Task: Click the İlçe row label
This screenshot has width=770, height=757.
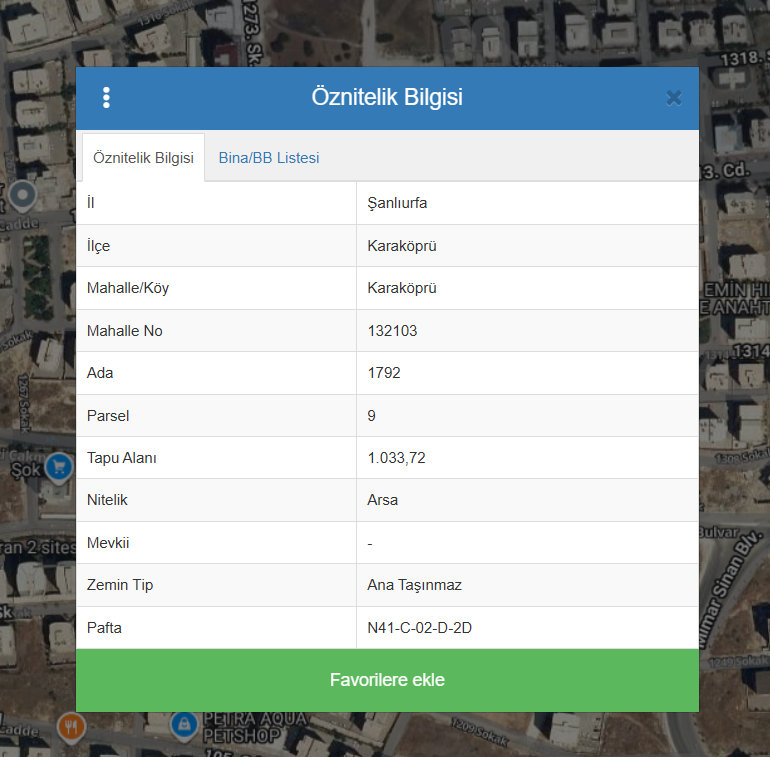Action: 99,246
